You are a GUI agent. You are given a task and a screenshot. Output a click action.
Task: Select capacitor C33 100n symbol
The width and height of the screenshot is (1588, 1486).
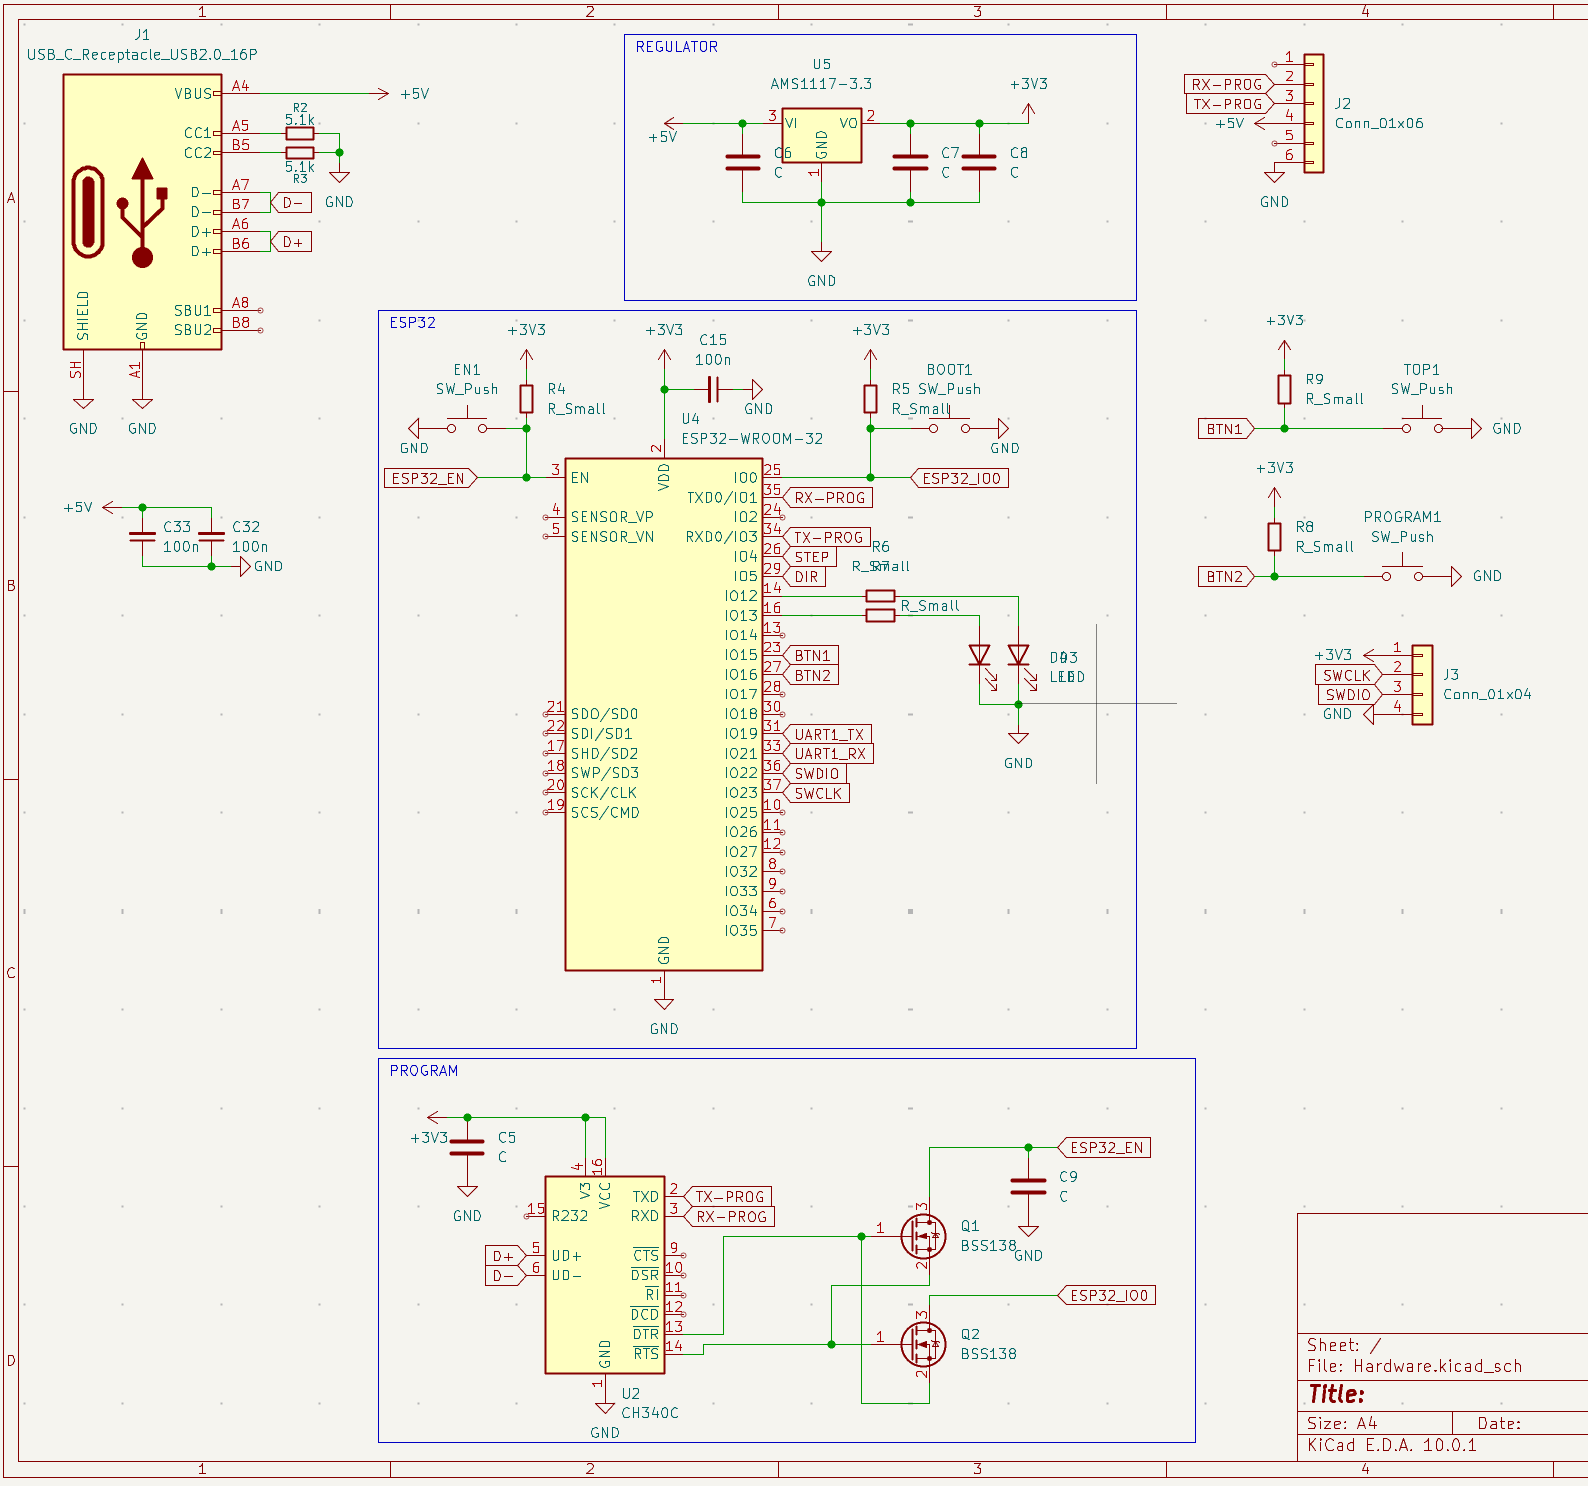tap(142, 537)
